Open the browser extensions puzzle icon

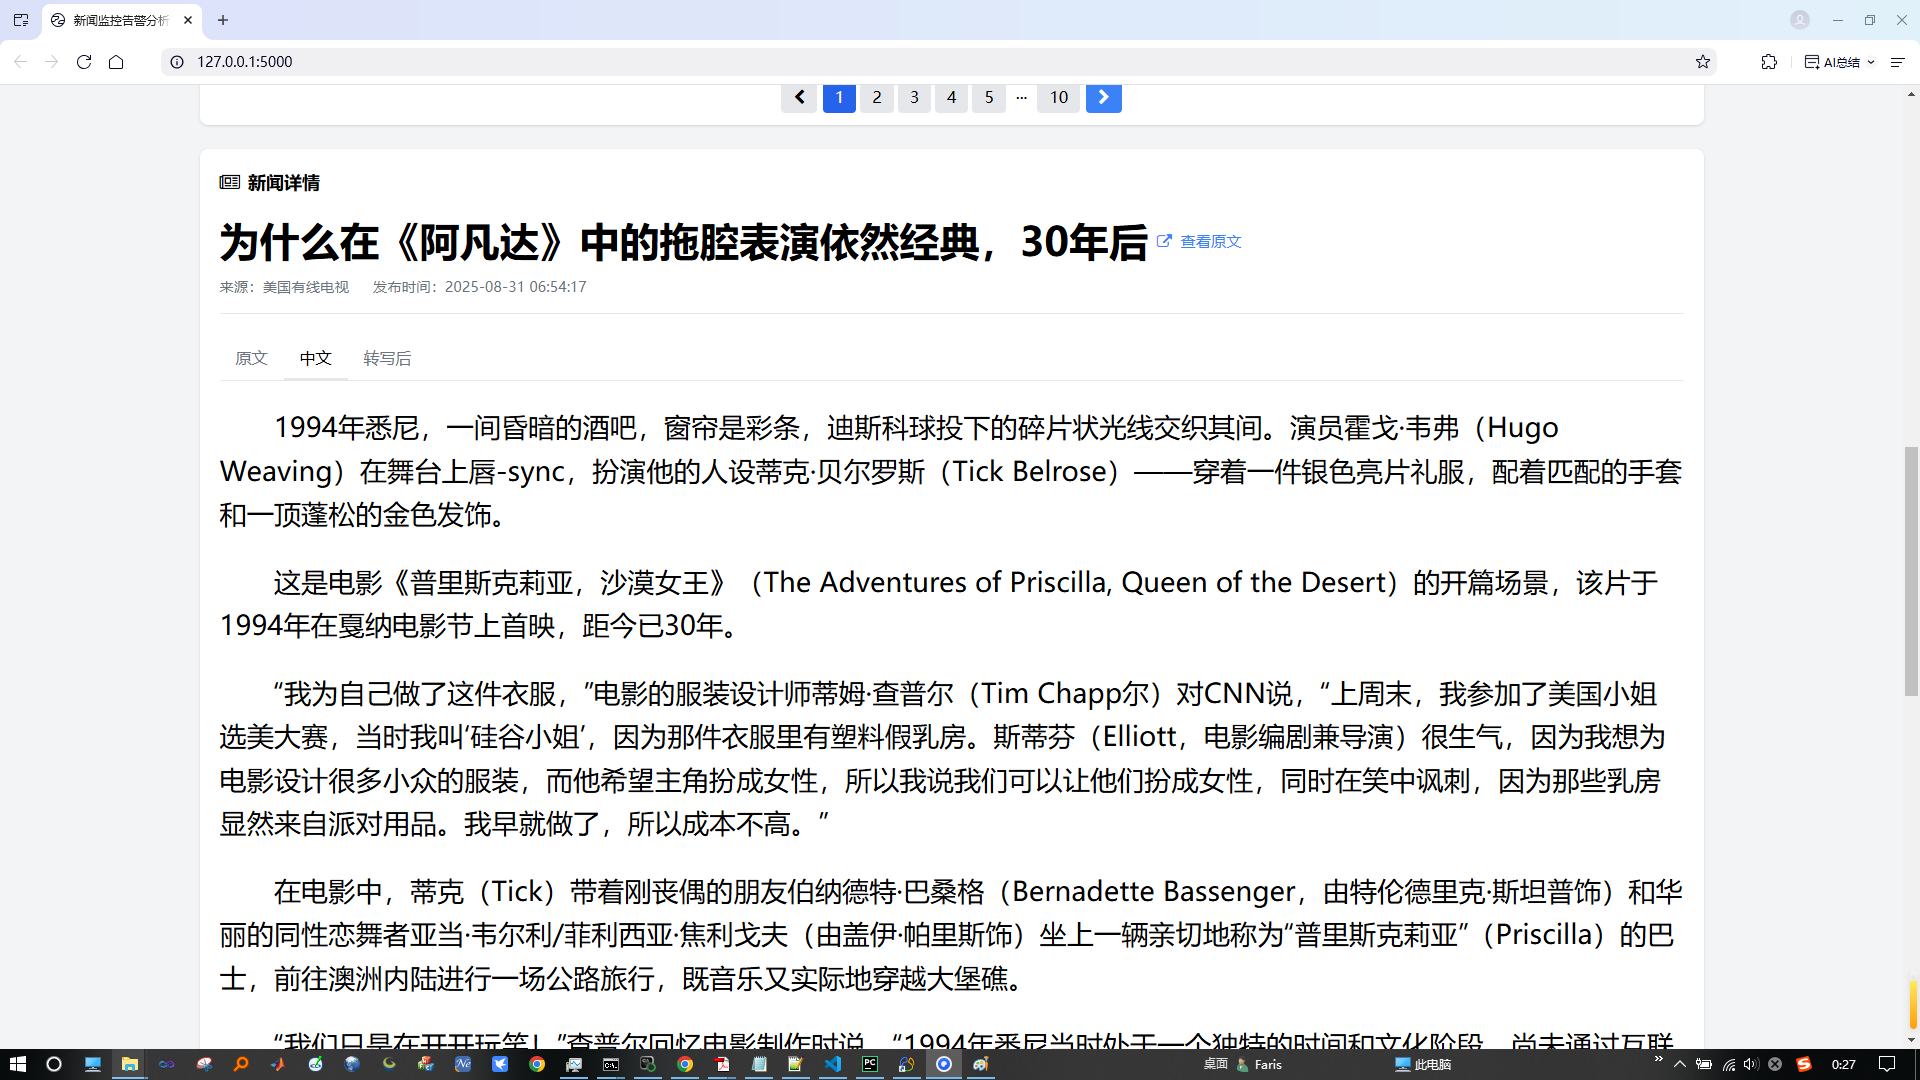pyautogui.click(x=1769, y=62)
